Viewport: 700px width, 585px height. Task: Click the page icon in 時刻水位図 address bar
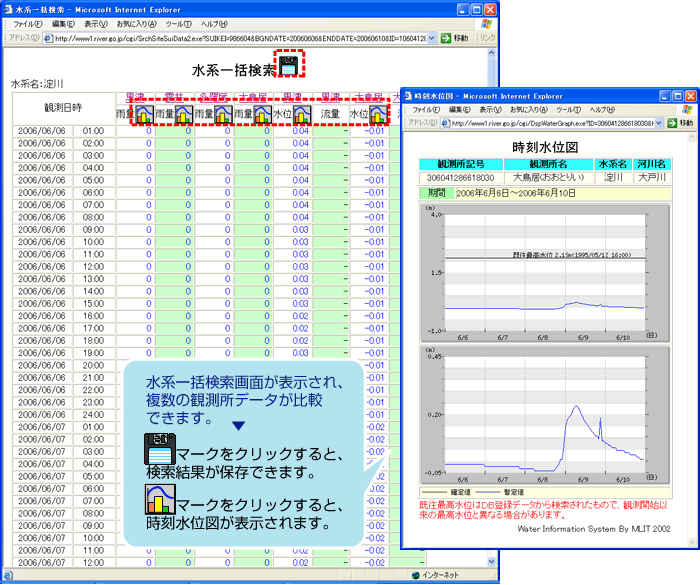pyautogui.click(x=443, y=123)
